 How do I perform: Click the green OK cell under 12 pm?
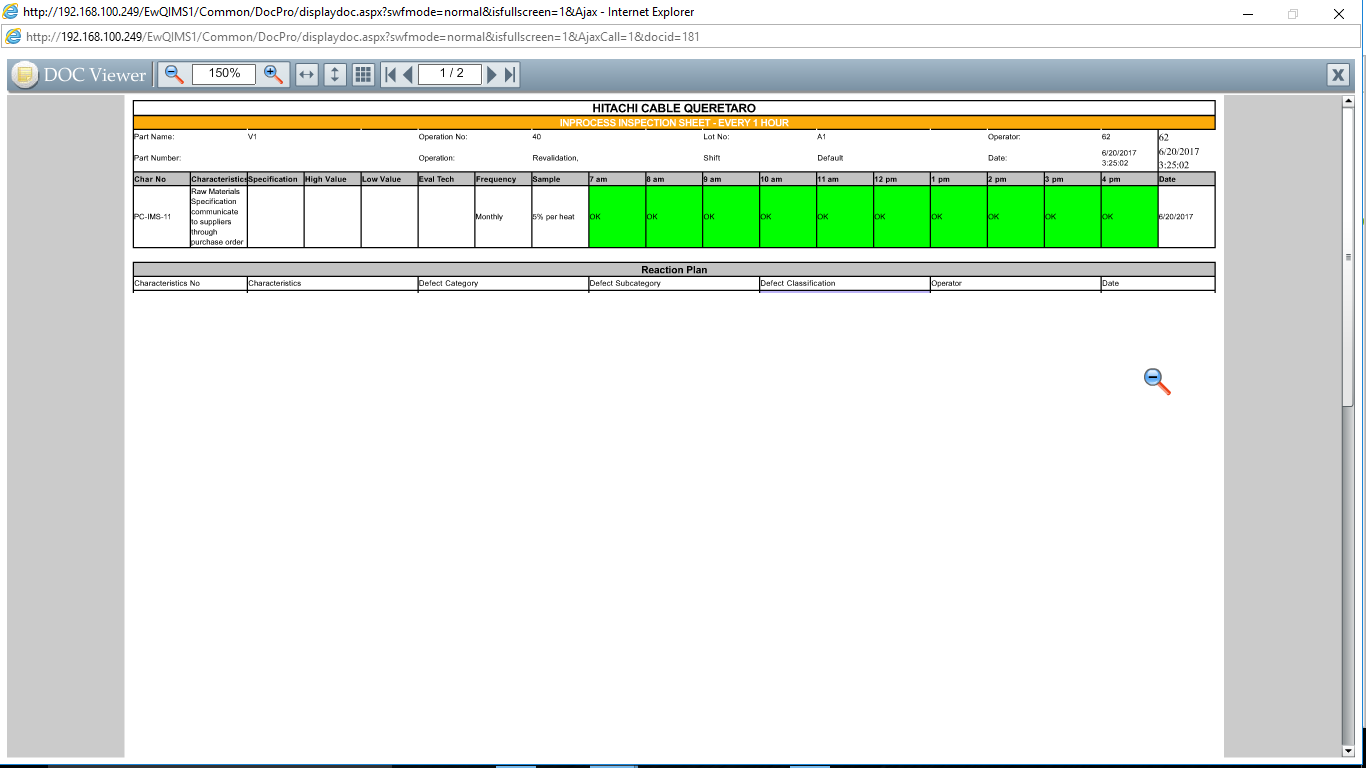click(903, 216)
